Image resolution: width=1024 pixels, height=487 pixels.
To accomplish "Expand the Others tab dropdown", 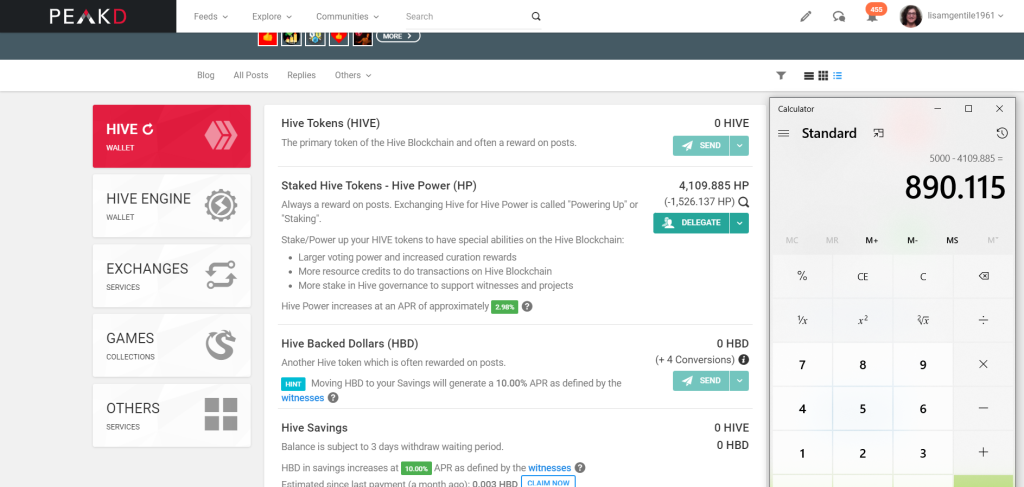I will coord(353,75).
